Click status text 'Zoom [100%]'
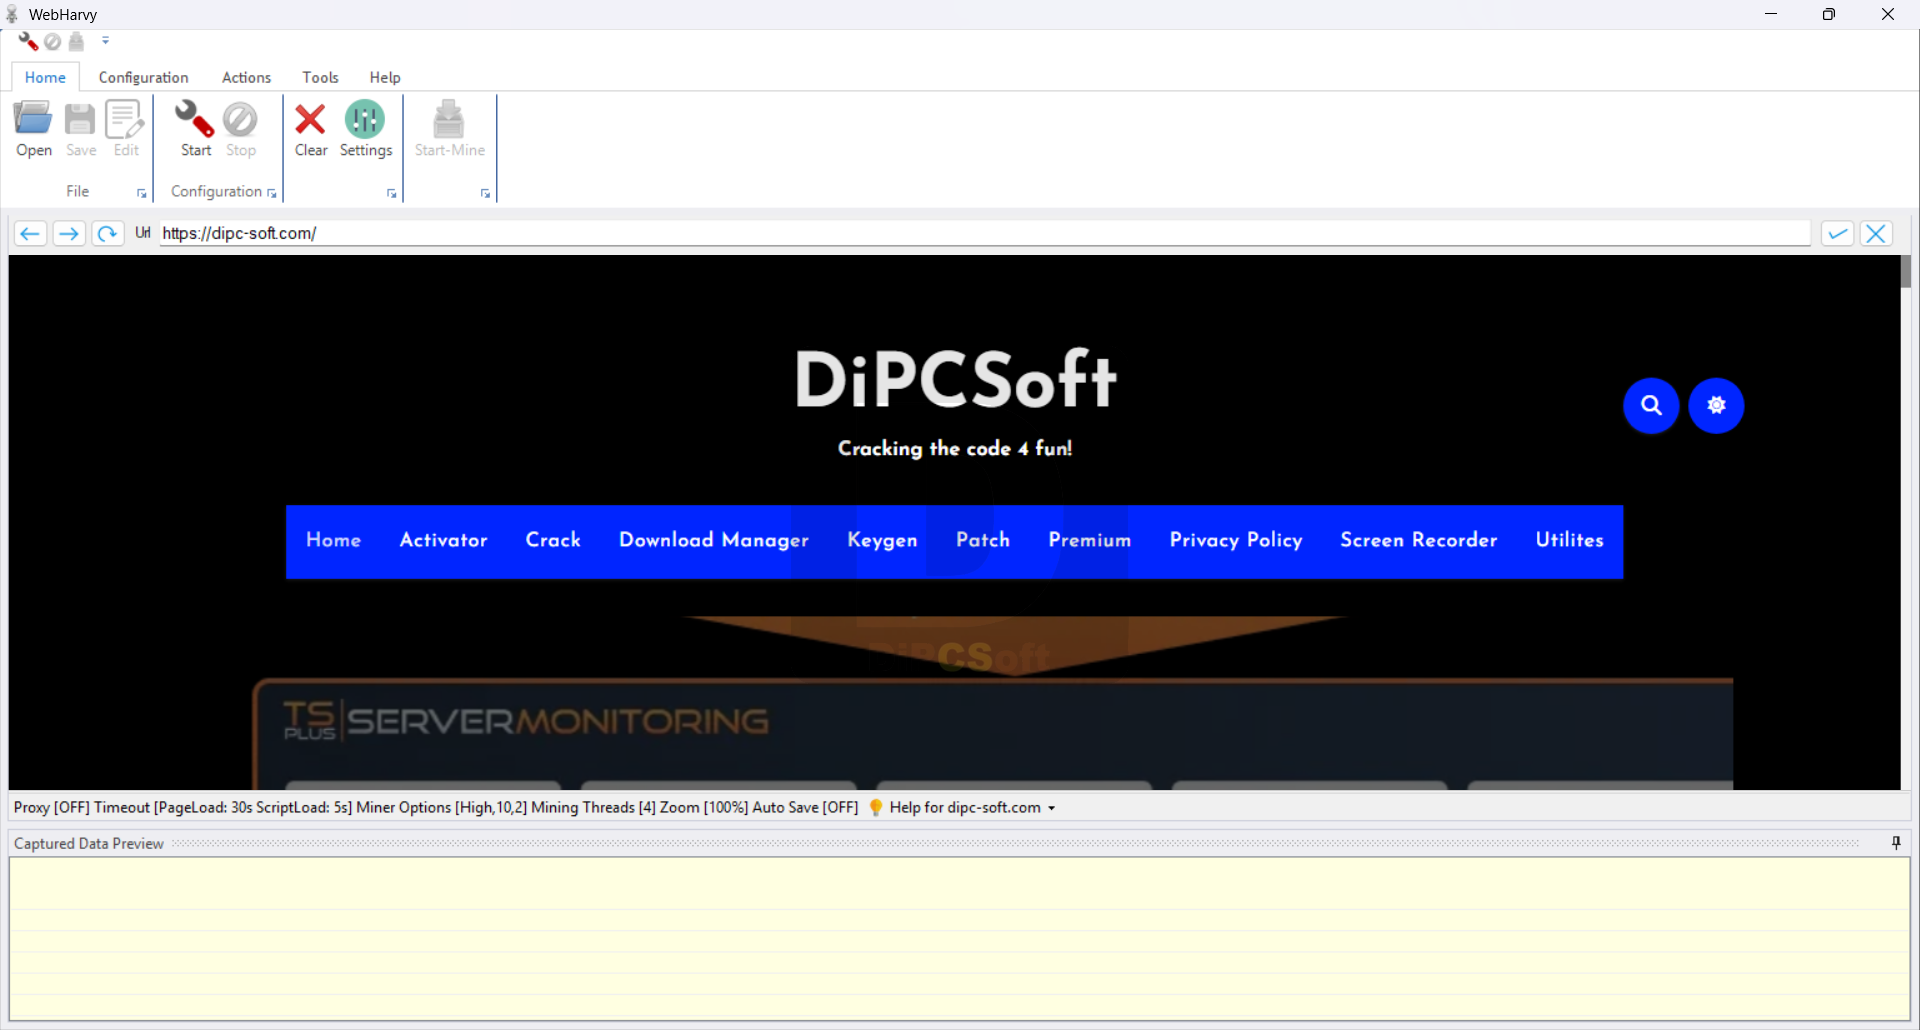The height and width of the screenshot is (1030, 1920). pos(704,807)
